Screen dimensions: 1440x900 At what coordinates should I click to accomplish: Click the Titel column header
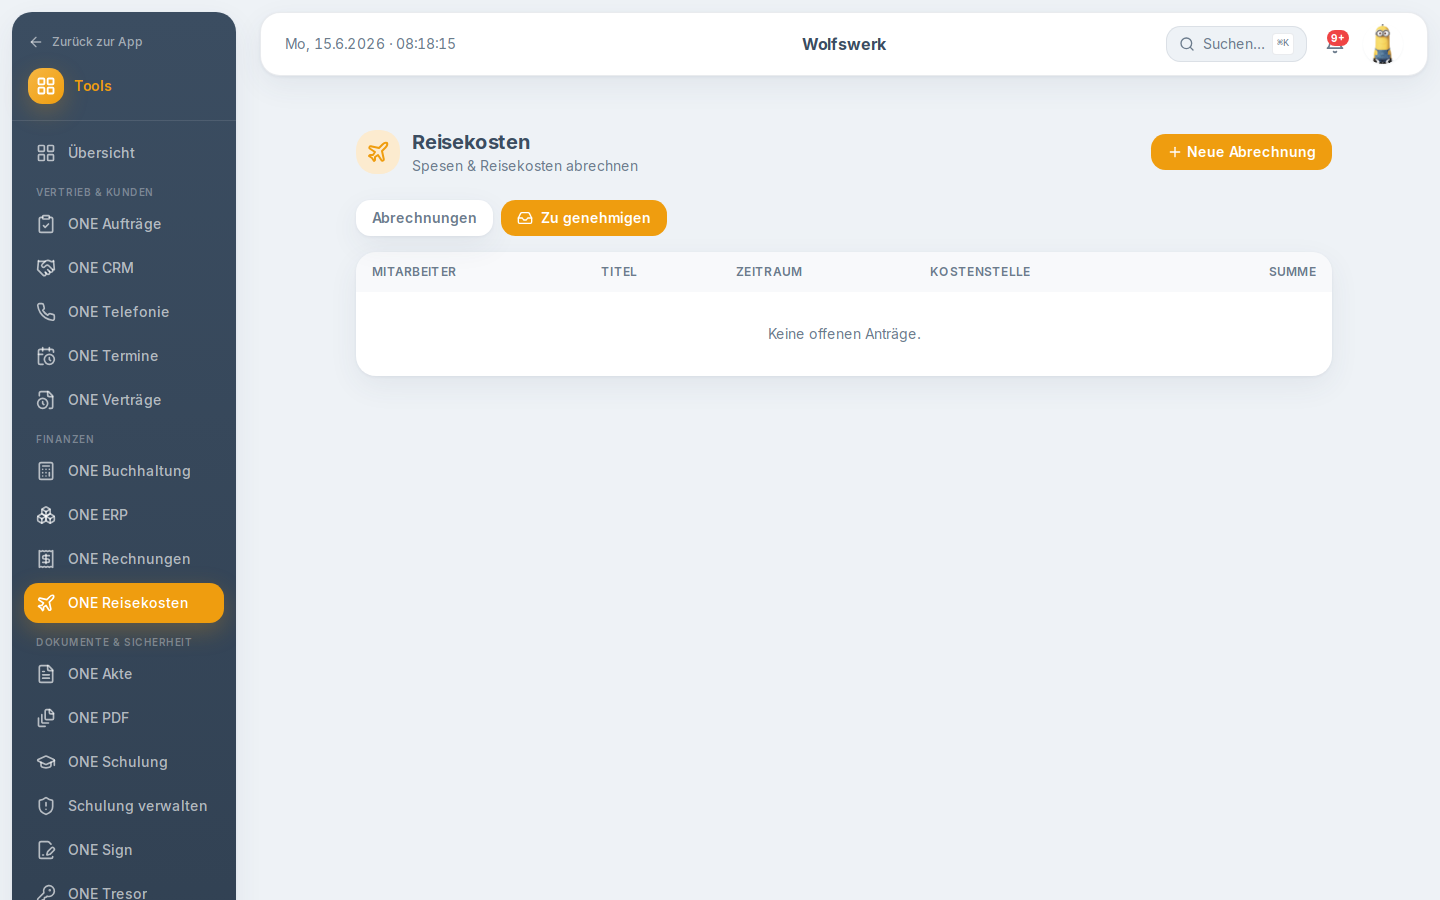pos(619,272)
